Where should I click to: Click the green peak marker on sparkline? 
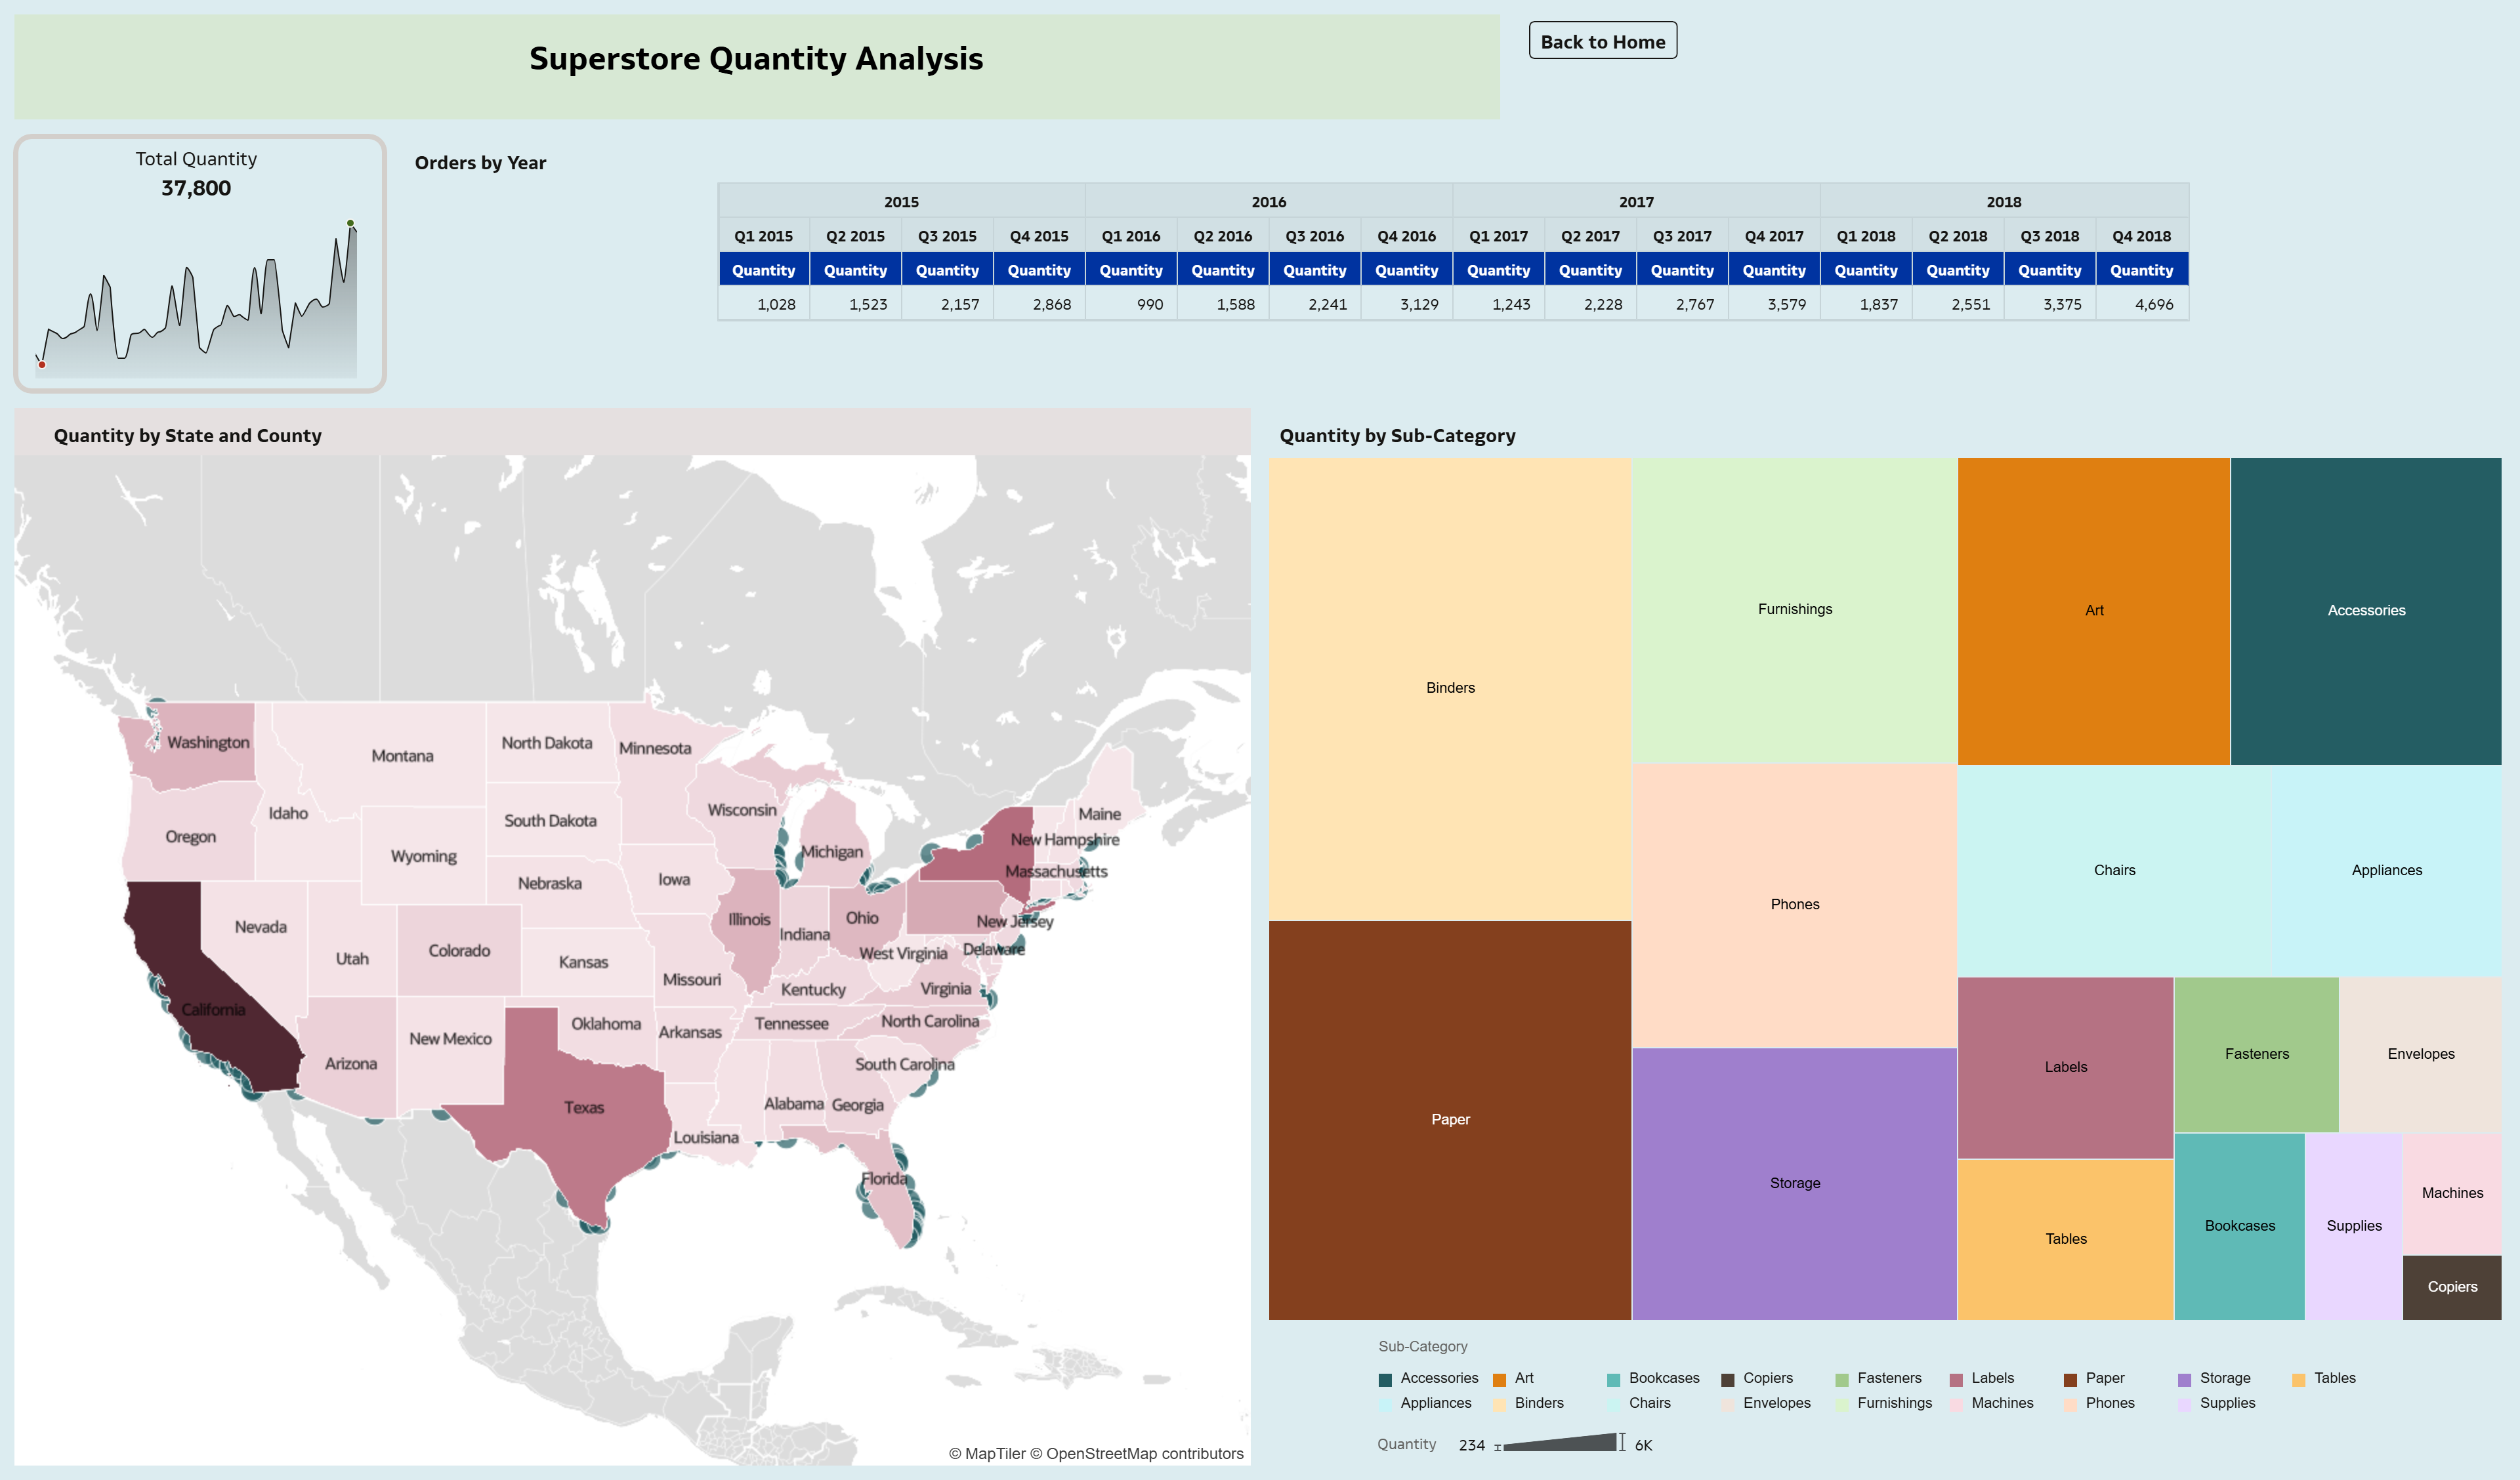[350, 223]
